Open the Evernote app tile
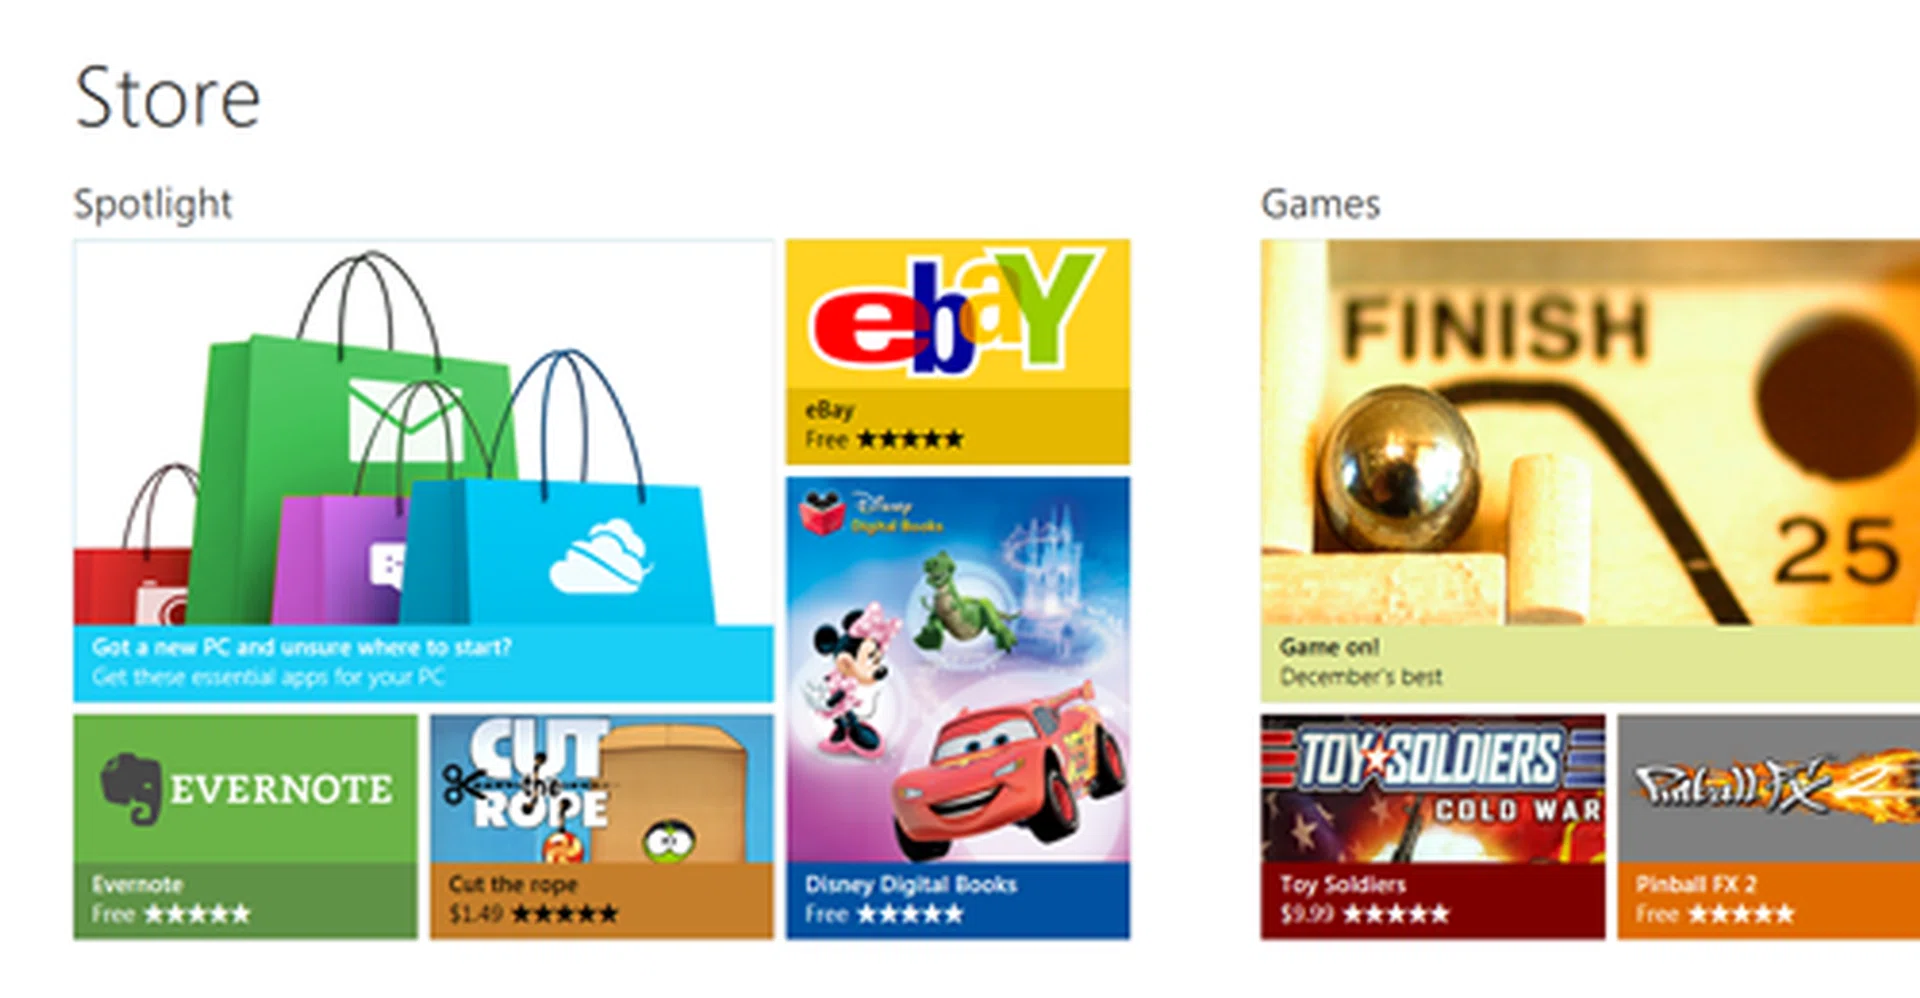Image resolution: width=1920 pixels, height=998 pixels. 245,826
